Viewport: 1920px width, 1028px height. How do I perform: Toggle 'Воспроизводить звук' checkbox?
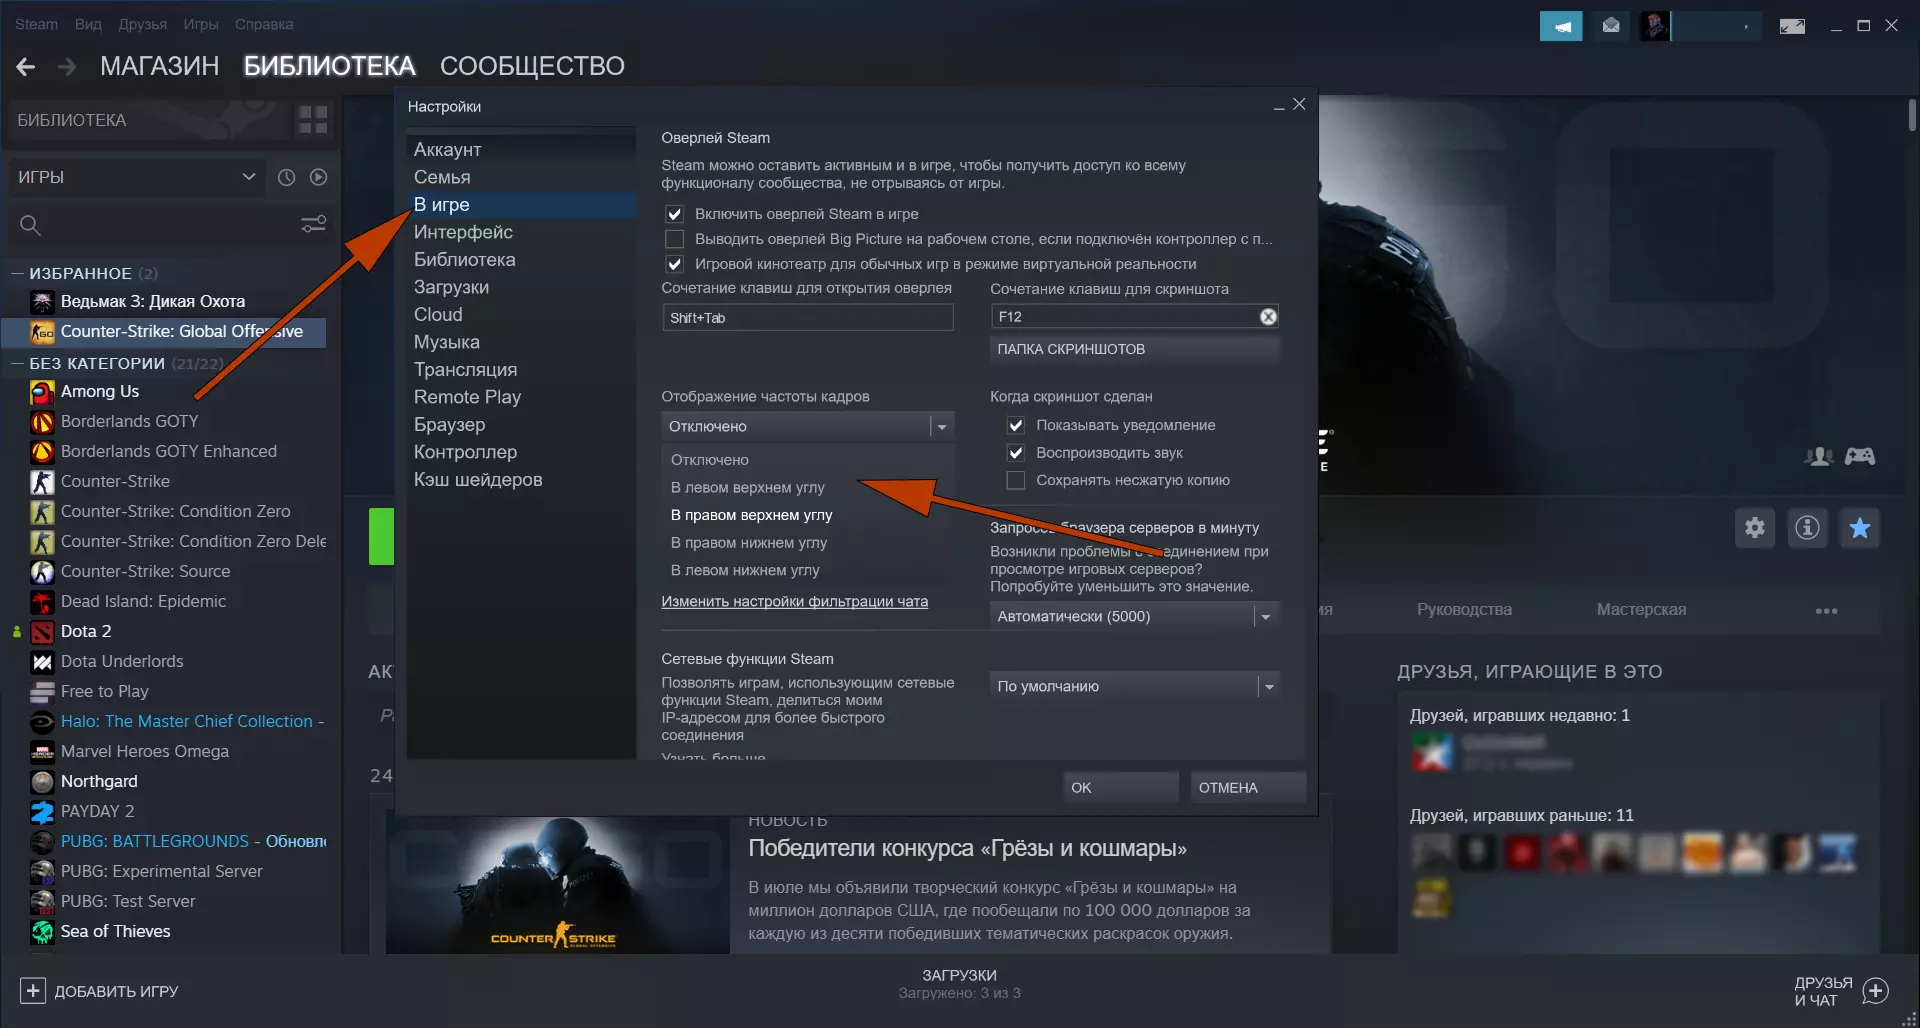tap(1016, 453)
